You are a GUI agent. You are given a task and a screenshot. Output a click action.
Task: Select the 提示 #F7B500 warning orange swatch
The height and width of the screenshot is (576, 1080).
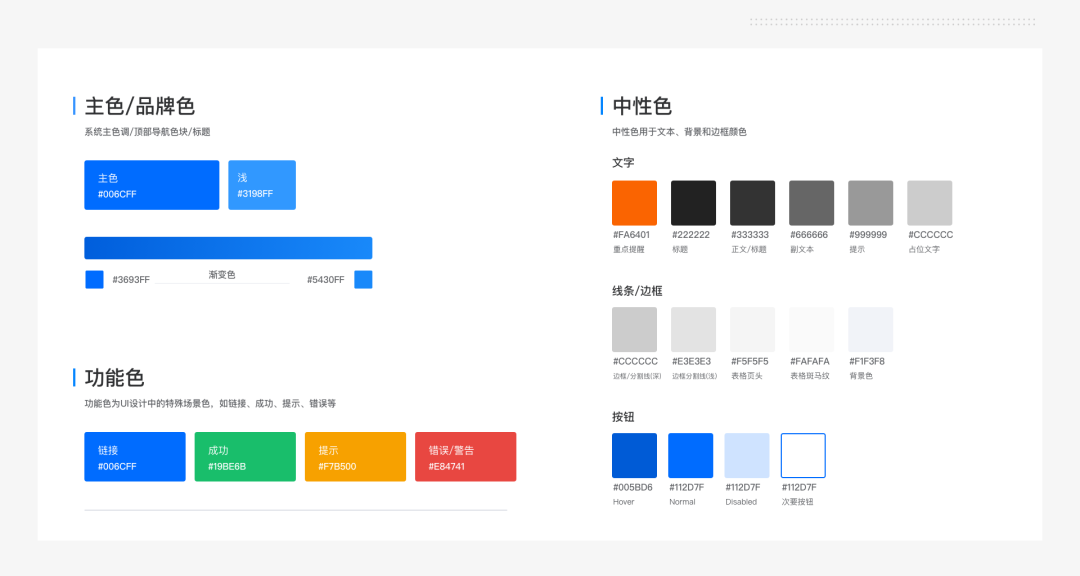point(355,455)
